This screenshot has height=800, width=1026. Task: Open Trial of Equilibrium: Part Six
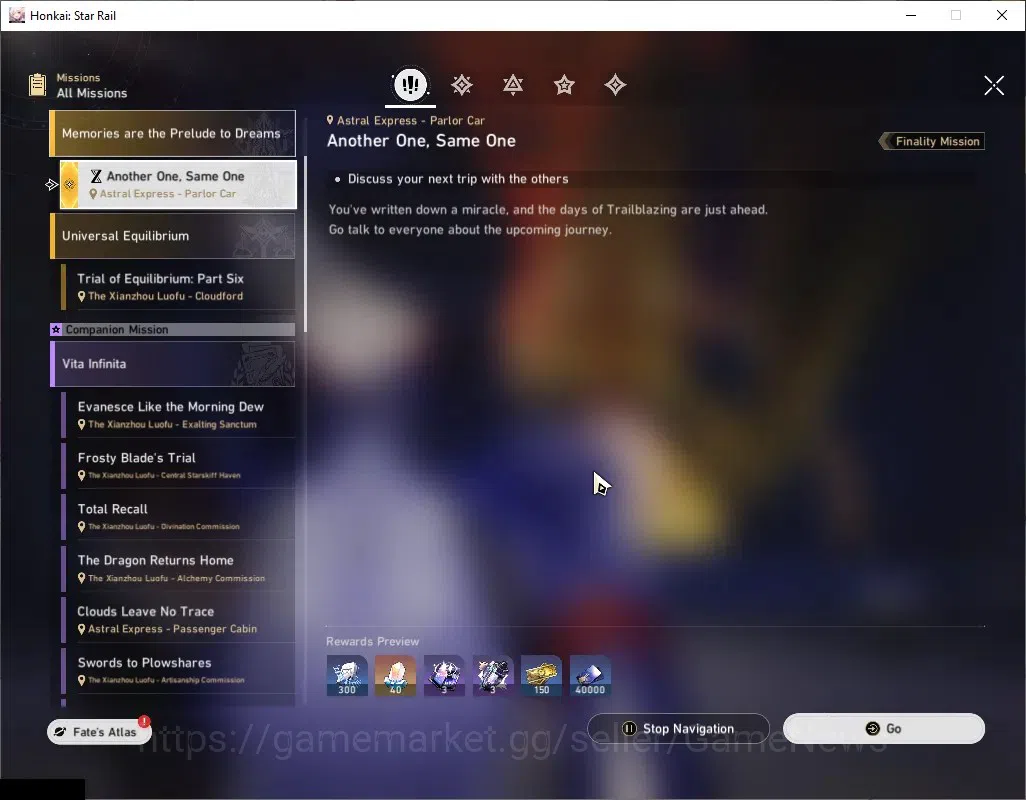pos(178,287)
